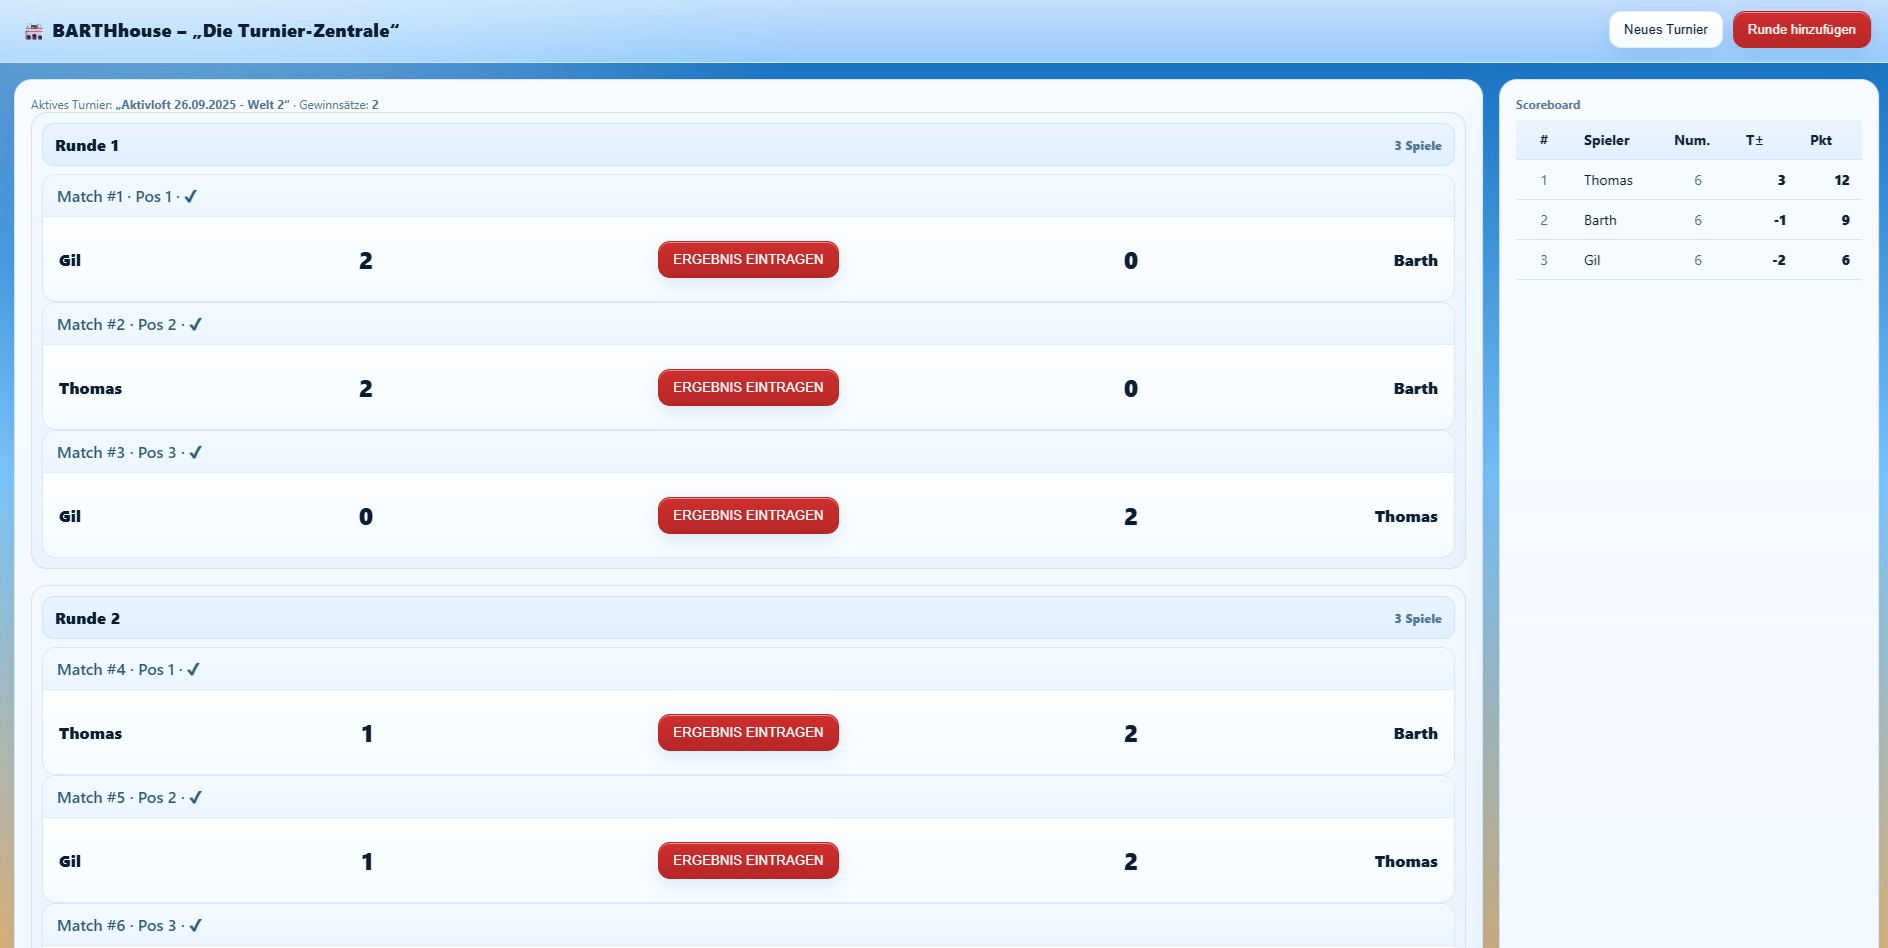
Task: Select Thomas row in the Scoreboard
Action: point(1688,181)
